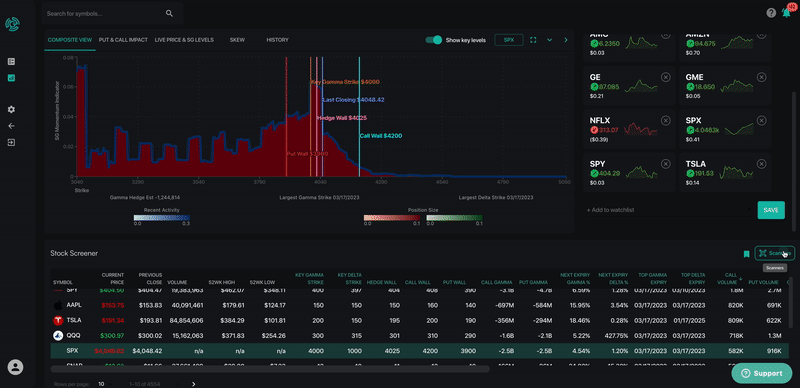Image resolution: width=800 pixels, height=388 pixels.
Task: Open the Support chat button
Action: (x=761, y=373)
